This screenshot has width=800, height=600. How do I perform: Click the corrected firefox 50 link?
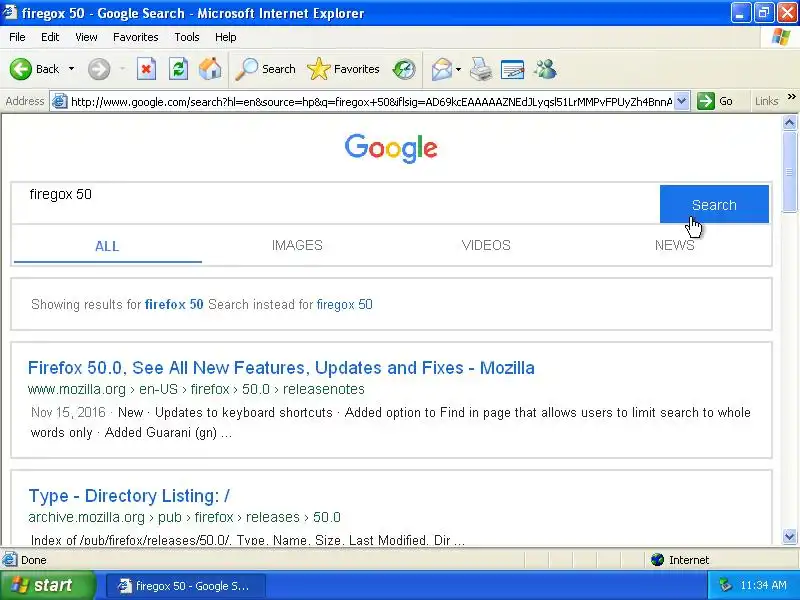tap(174, 305)
